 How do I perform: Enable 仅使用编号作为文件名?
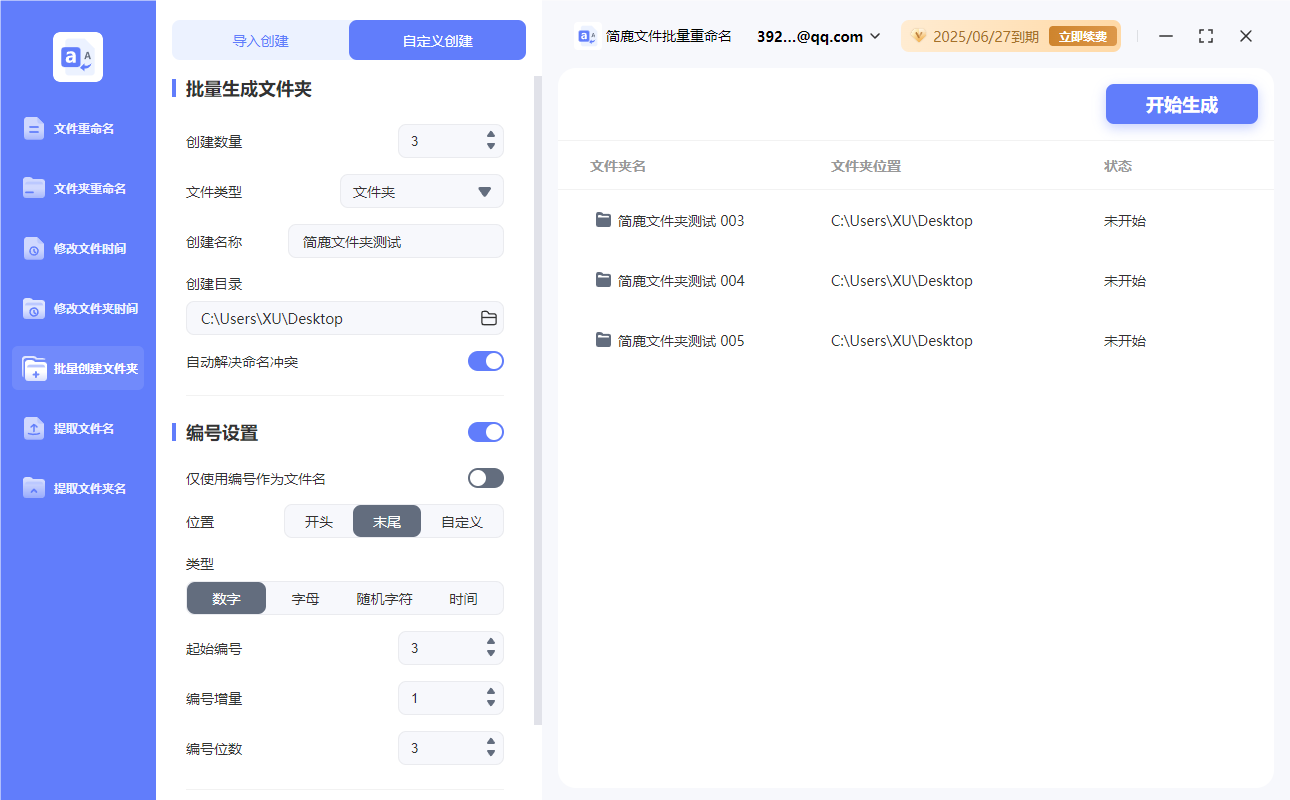pos(486,478)
